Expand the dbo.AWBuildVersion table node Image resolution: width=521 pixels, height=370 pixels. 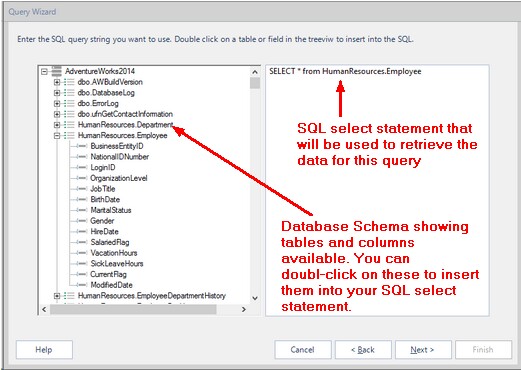[x=57, y=82]
